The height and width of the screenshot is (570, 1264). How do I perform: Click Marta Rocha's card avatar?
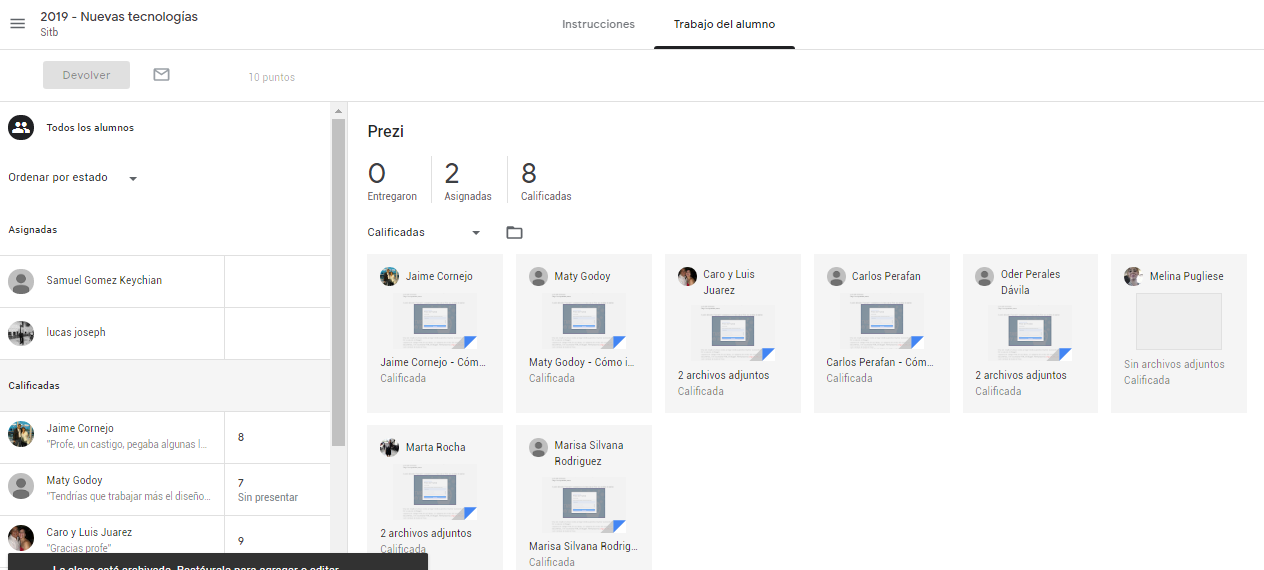390,447
